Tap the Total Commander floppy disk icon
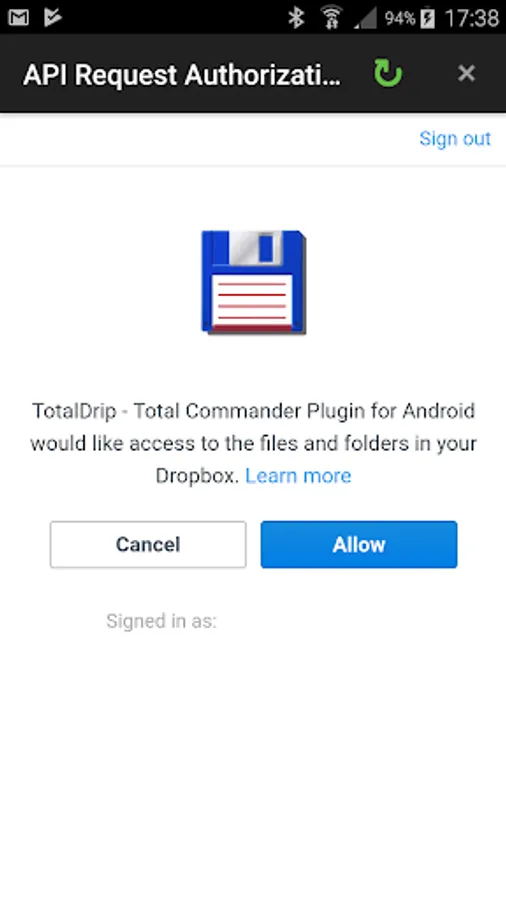The image size is (506, 900). point(254,282)
